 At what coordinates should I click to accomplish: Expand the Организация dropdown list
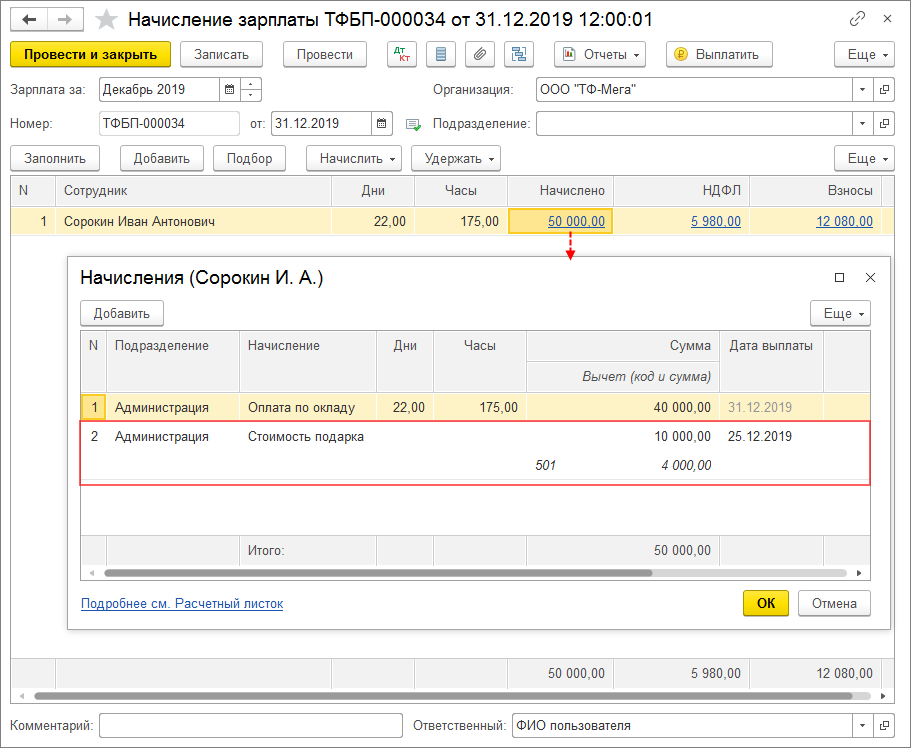point(863,90)
